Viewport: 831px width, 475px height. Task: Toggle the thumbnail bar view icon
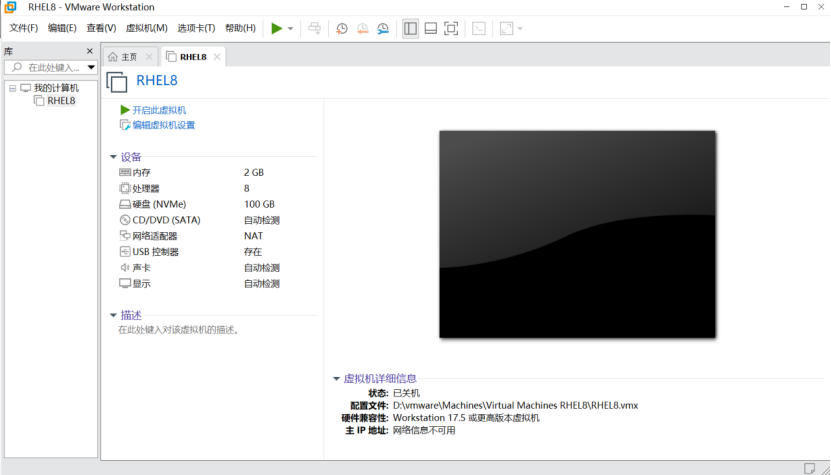coord(431,29)
